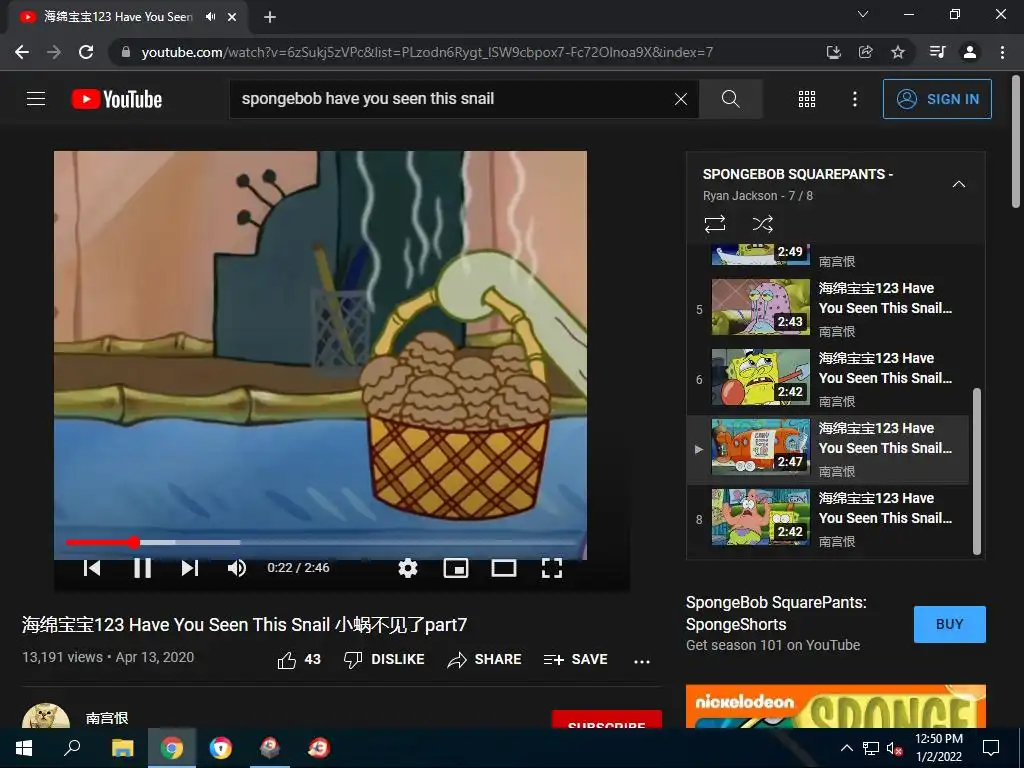The height and width of the screenshot is (768, 1024).
Task: Open the YouTube hamburger guide menu
Action: point(36,99)
